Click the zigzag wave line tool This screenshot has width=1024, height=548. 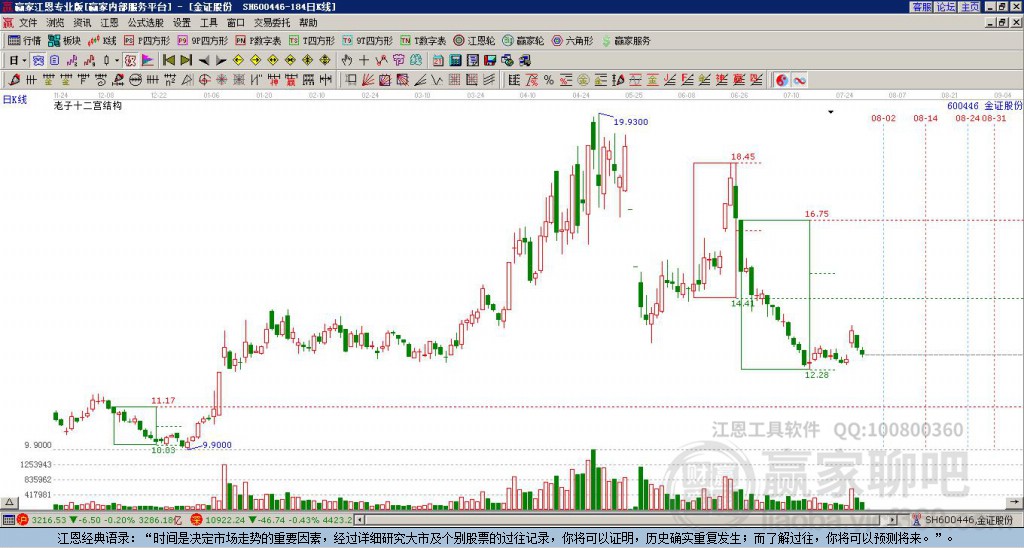(437, 80)
